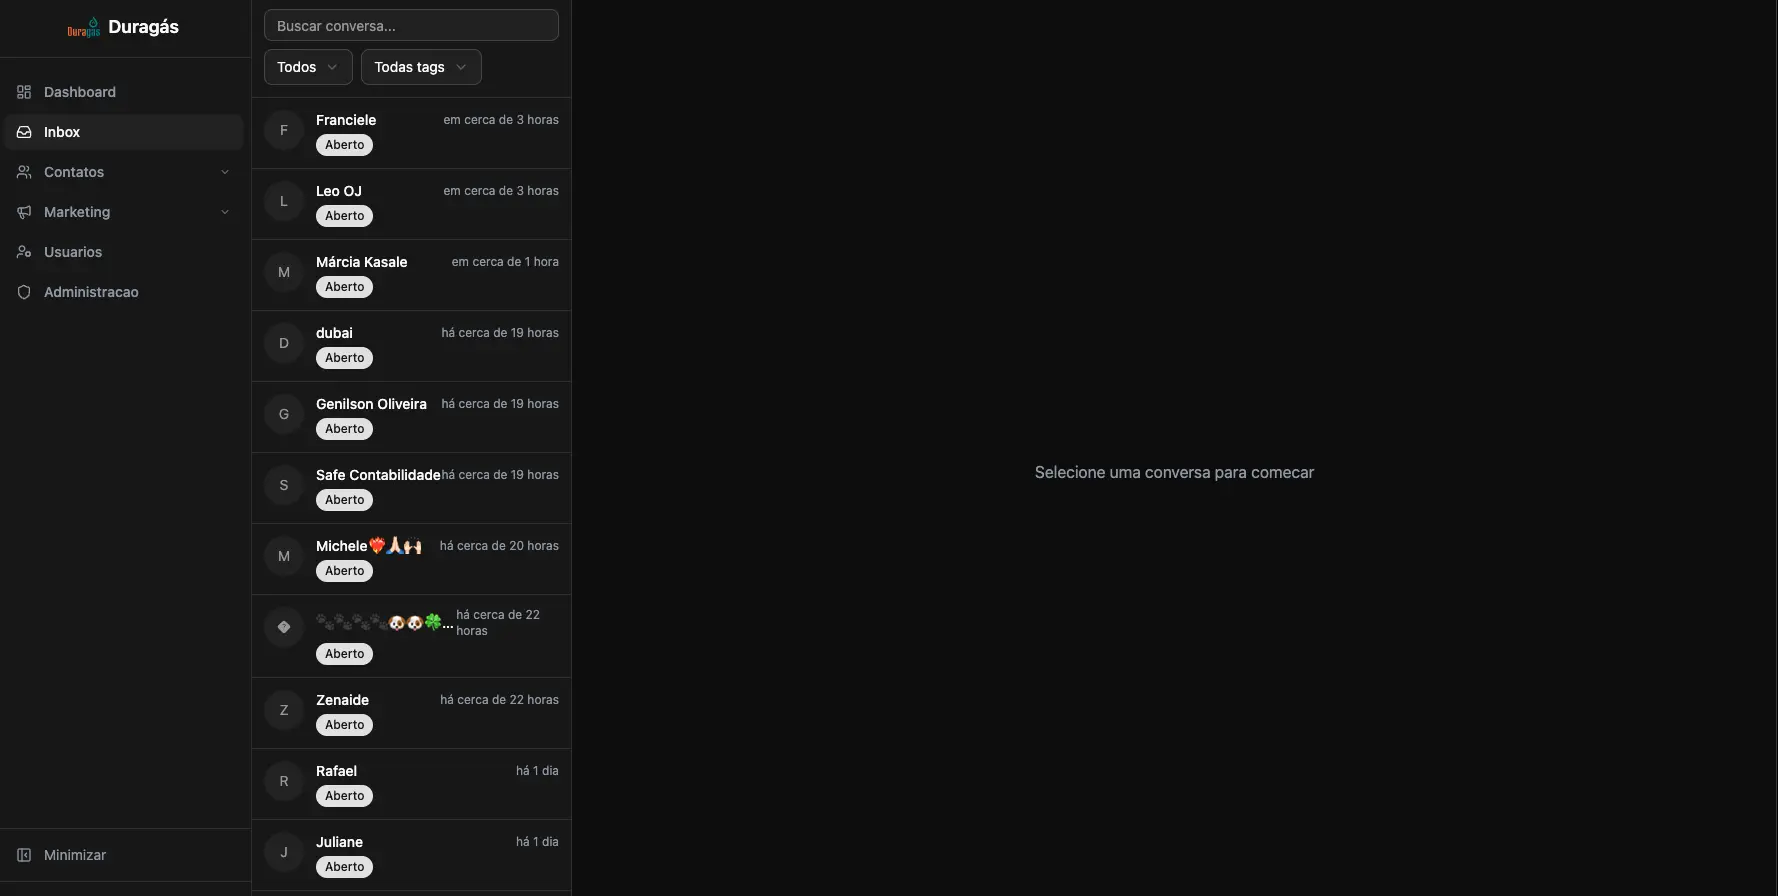
Task: Open the Michele conversation with emojis
Action: 411,559
